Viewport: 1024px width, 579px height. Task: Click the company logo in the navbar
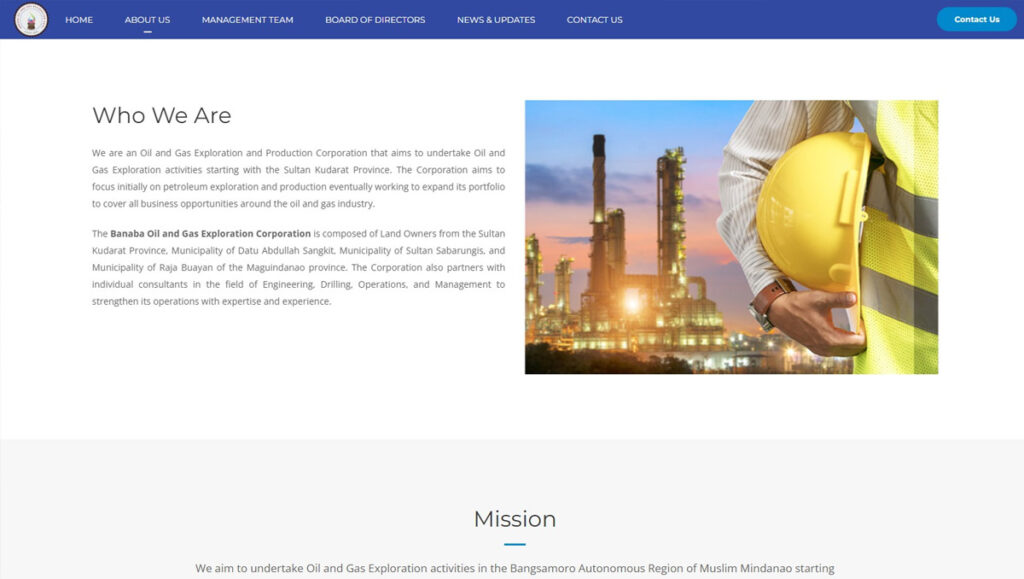(31, 19)
